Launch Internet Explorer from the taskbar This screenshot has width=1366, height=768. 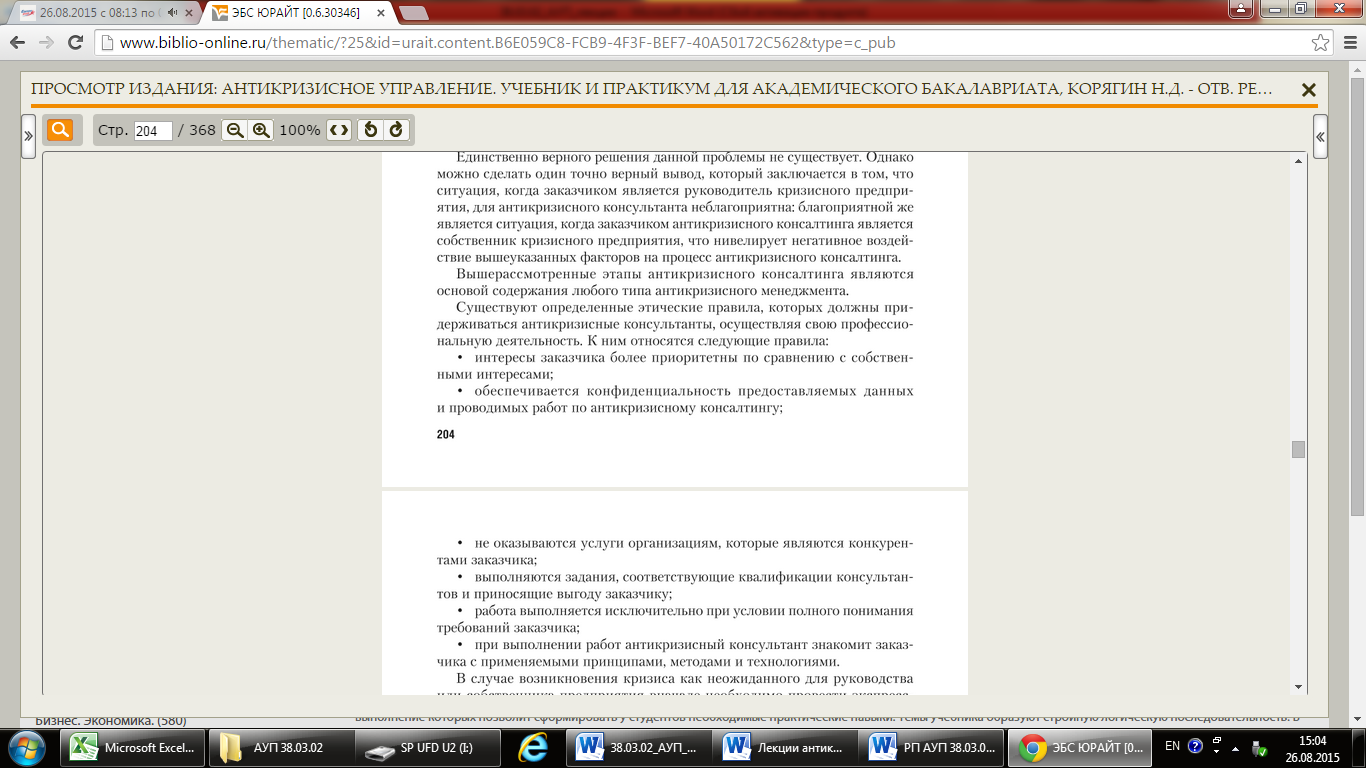[533, 748]
